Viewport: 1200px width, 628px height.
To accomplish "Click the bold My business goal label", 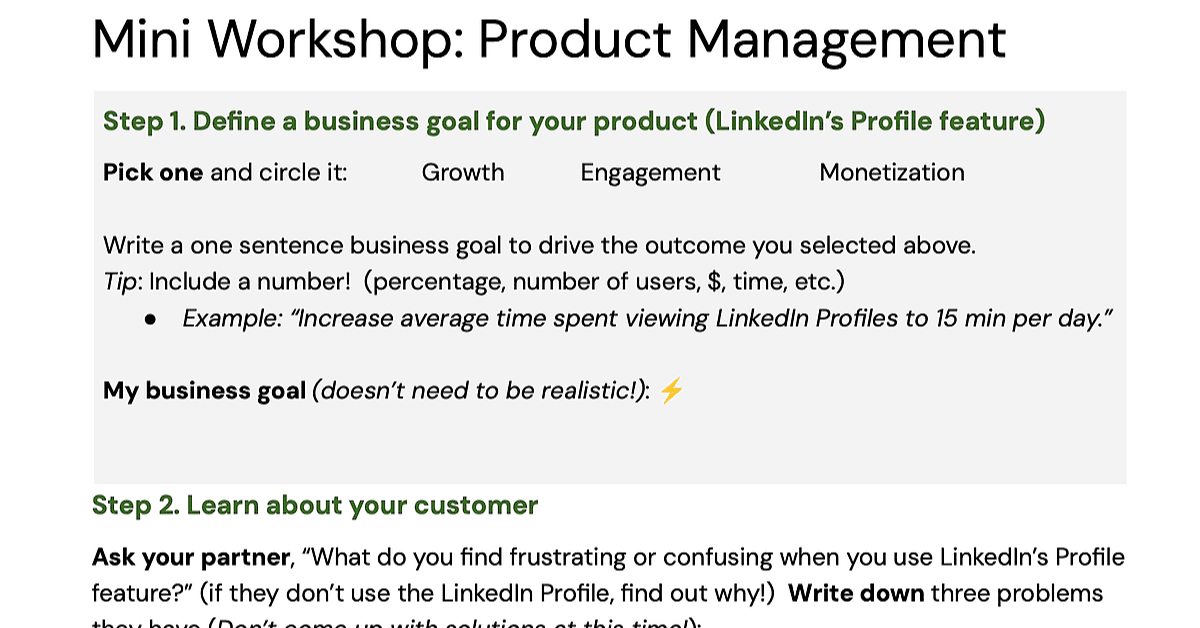I will tap(204, 391).
